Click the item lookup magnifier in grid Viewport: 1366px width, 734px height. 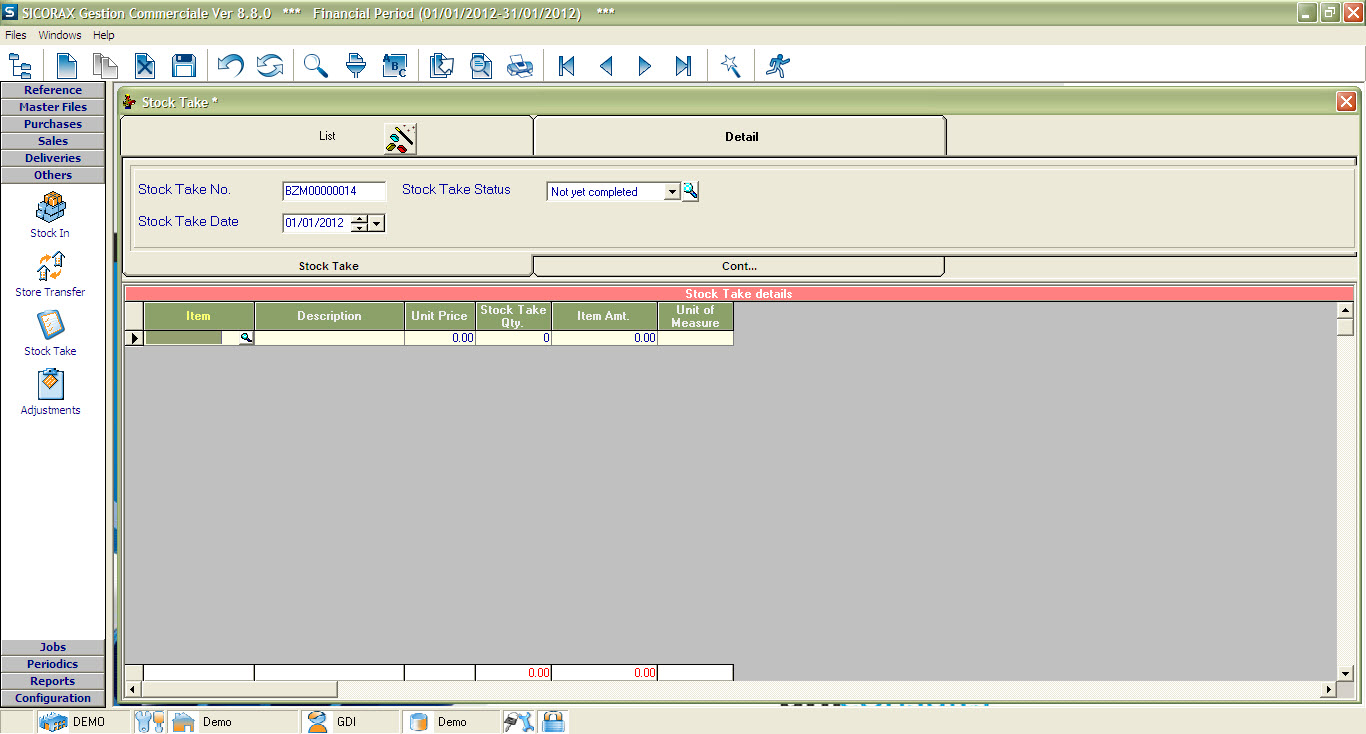click(244, 339)
